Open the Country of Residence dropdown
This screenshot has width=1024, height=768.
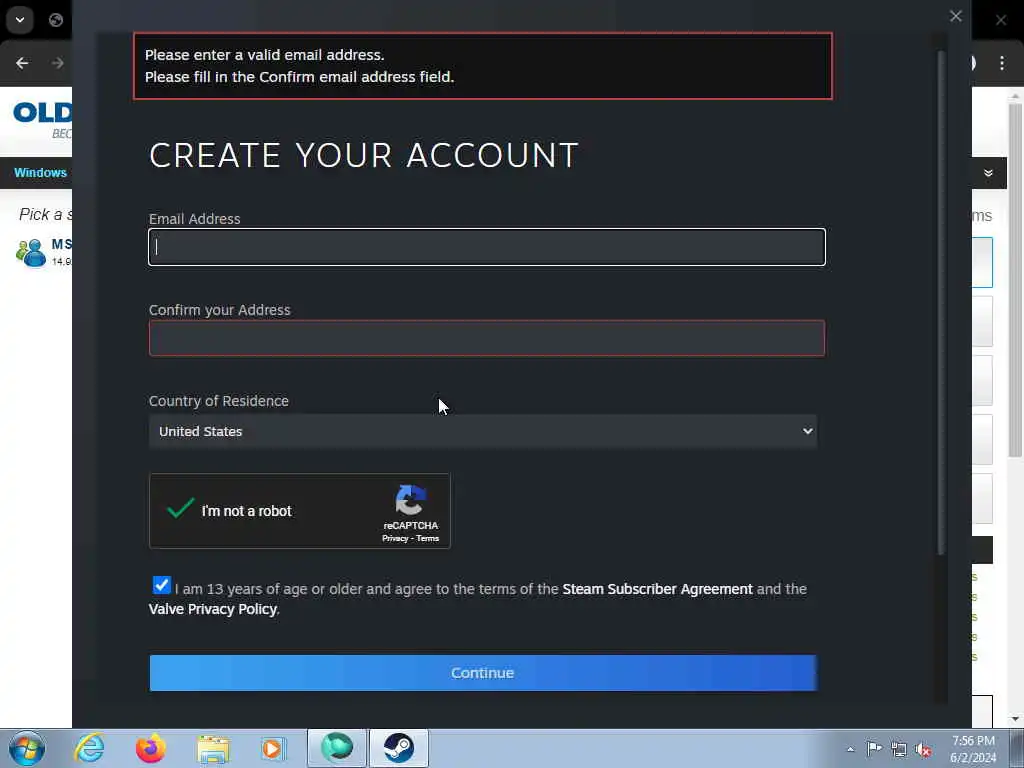pos(483,431)
